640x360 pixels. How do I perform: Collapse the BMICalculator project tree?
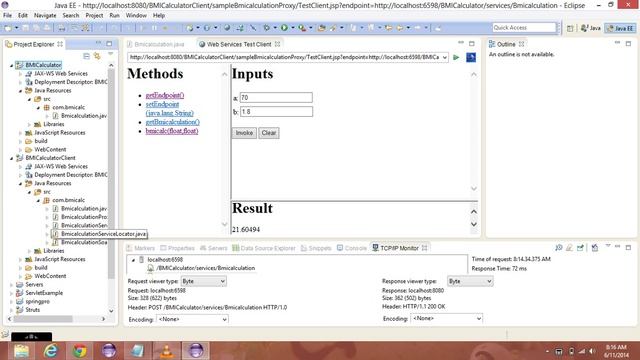click(11, 65)
